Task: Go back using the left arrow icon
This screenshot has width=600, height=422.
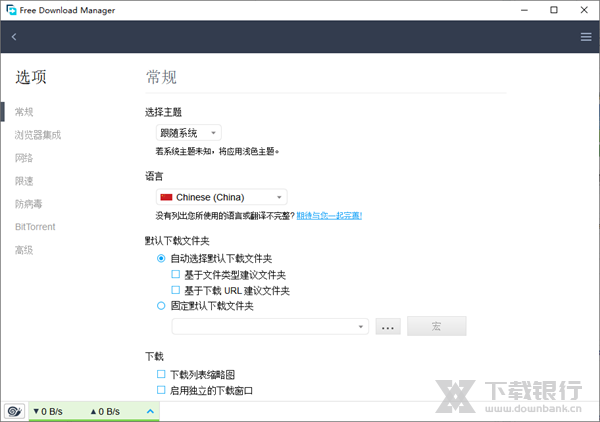Action: pyautogui.click(x=14, y=37)
